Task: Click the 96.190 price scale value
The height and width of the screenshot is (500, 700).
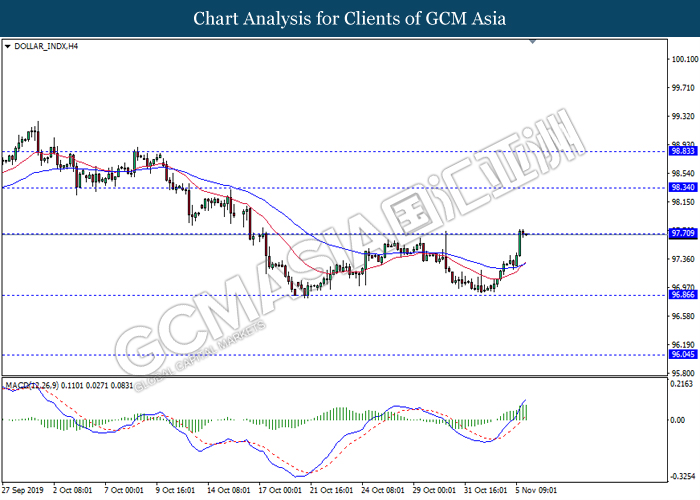Action: [683, 345]
